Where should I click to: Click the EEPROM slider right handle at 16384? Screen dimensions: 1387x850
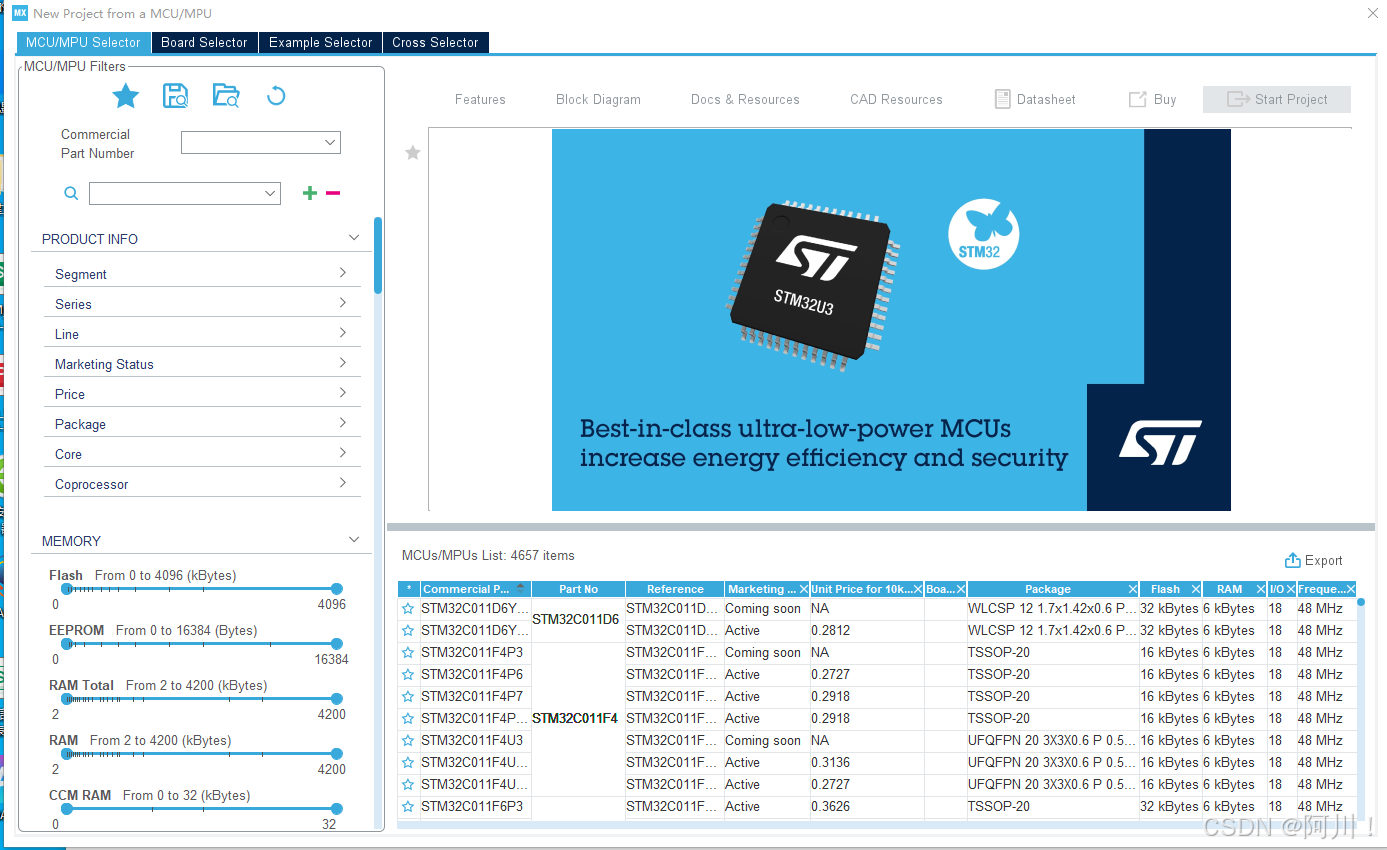[x=337, y=644]
